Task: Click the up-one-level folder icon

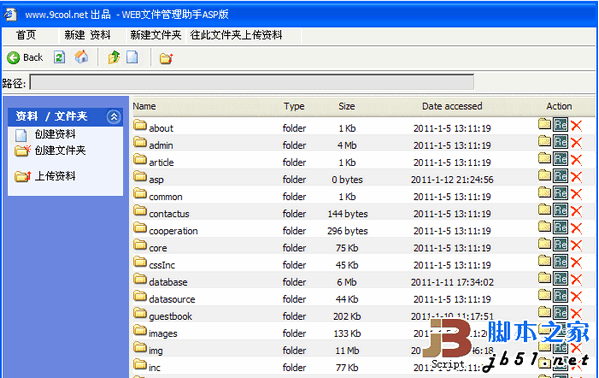Action: [x=114, y=57]
